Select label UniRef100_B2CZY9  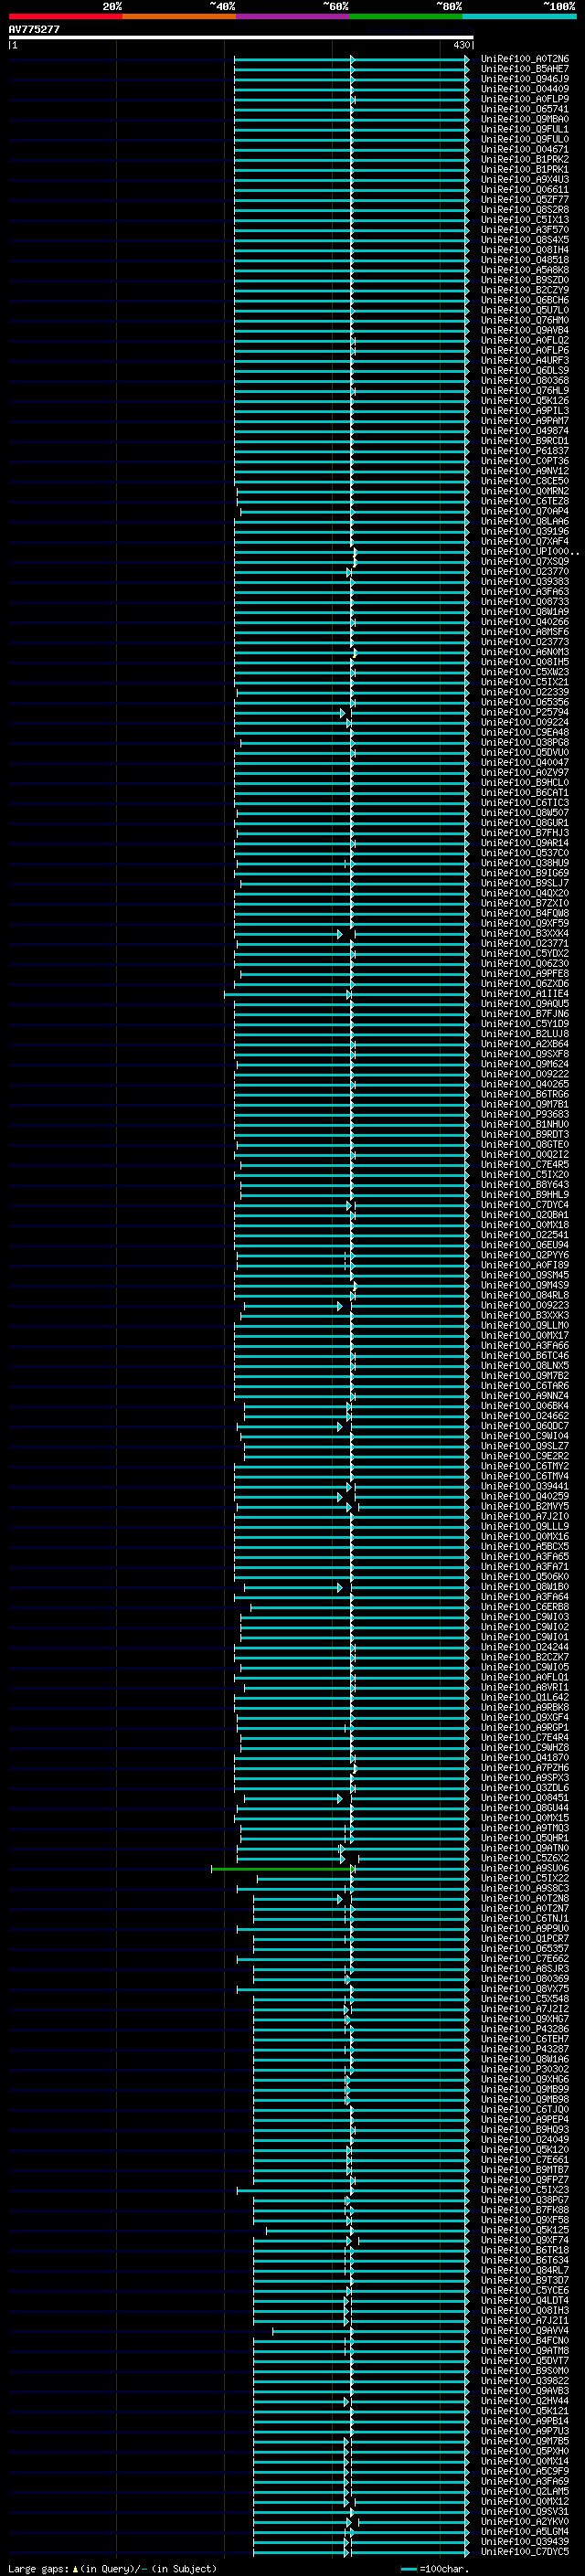pyautogui.click(x=524, y=290)
